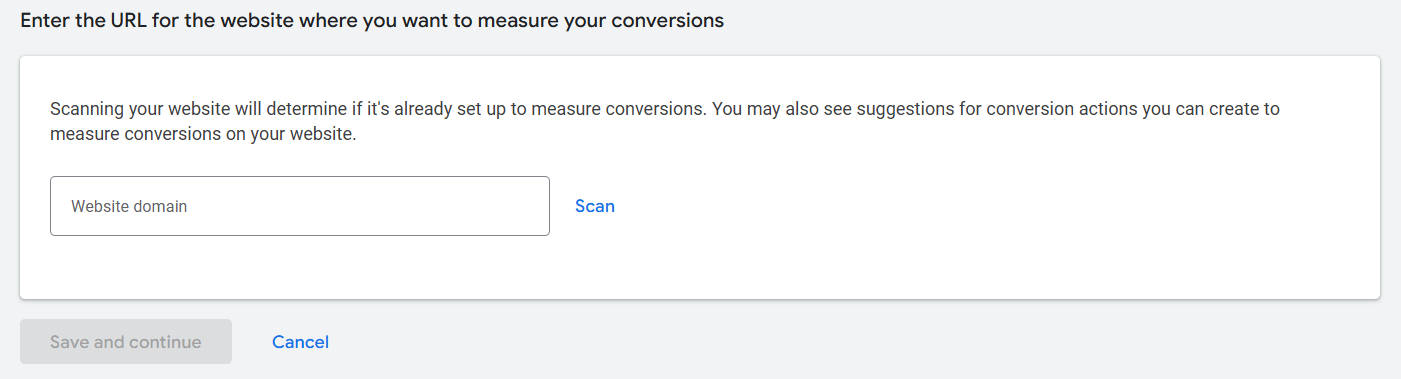
Task: Click the blue Scan link beside the domain box
Action: click(x=595, y=206)
